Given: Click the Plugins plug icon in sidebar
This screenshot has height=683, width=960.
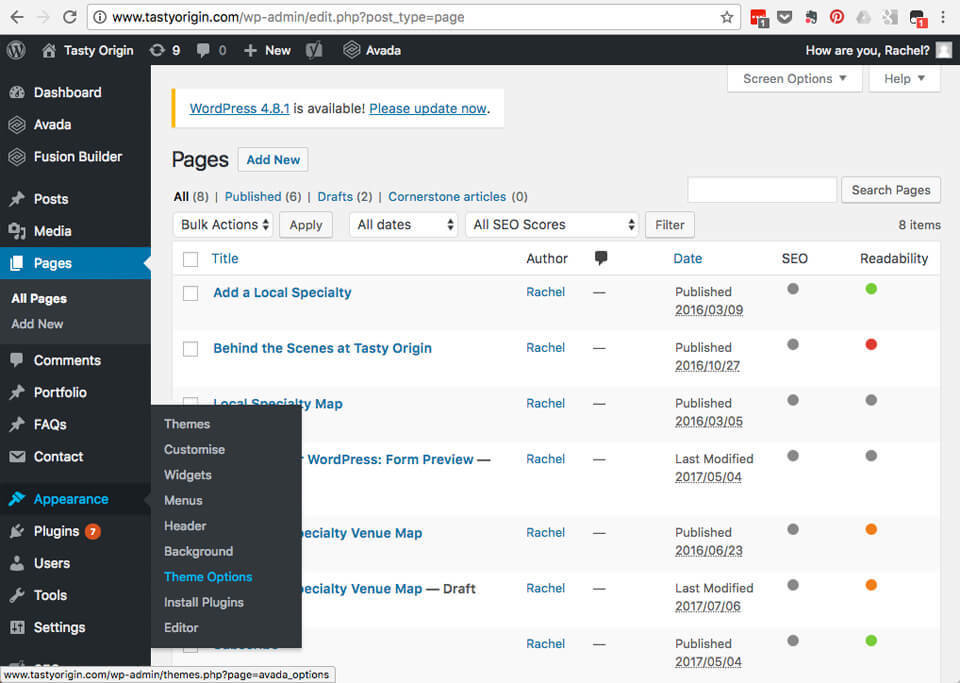Looking at the screenshot, I should (17, 531).
